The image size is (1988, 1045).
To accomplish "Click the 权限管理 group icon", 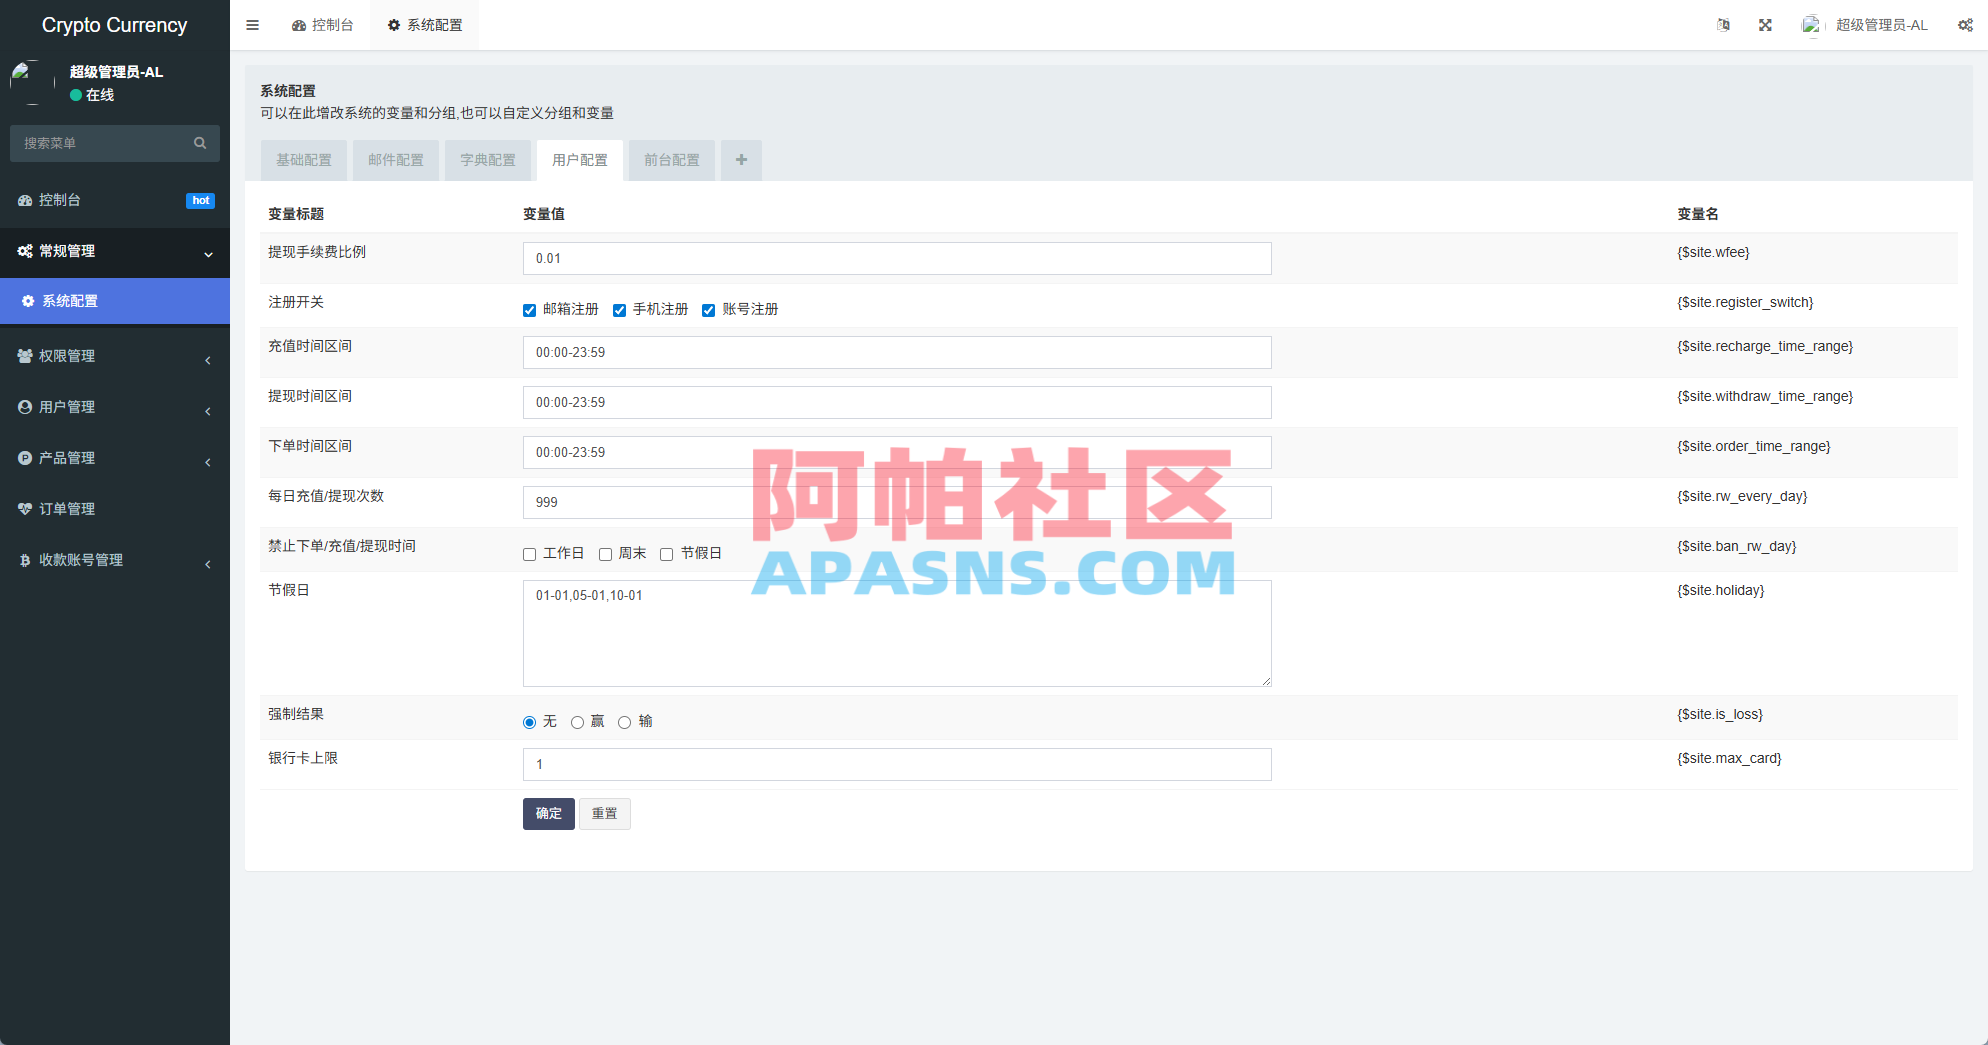I will click(x=25, y=356).
